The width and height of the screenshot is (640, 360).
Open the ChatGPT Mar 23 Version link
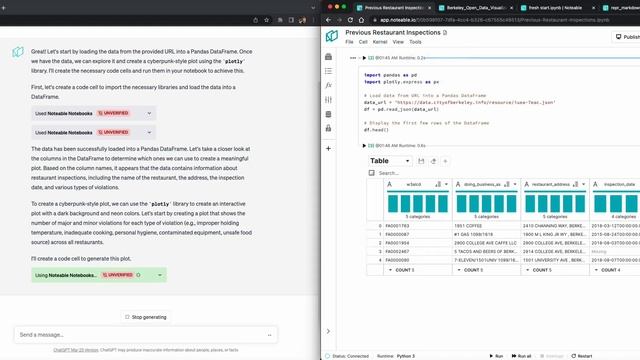coord(76,350)
